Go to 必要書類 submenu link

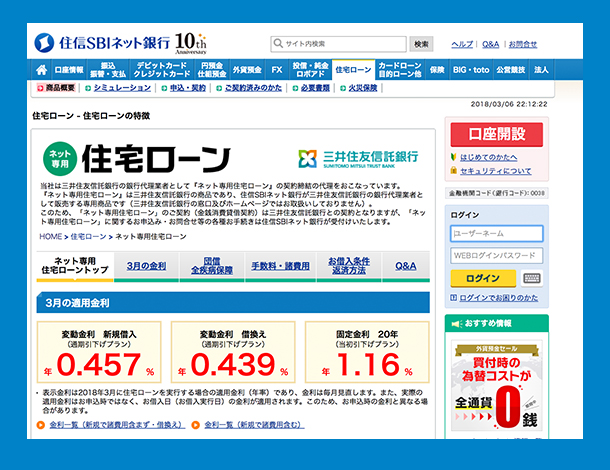click(315, 88)
